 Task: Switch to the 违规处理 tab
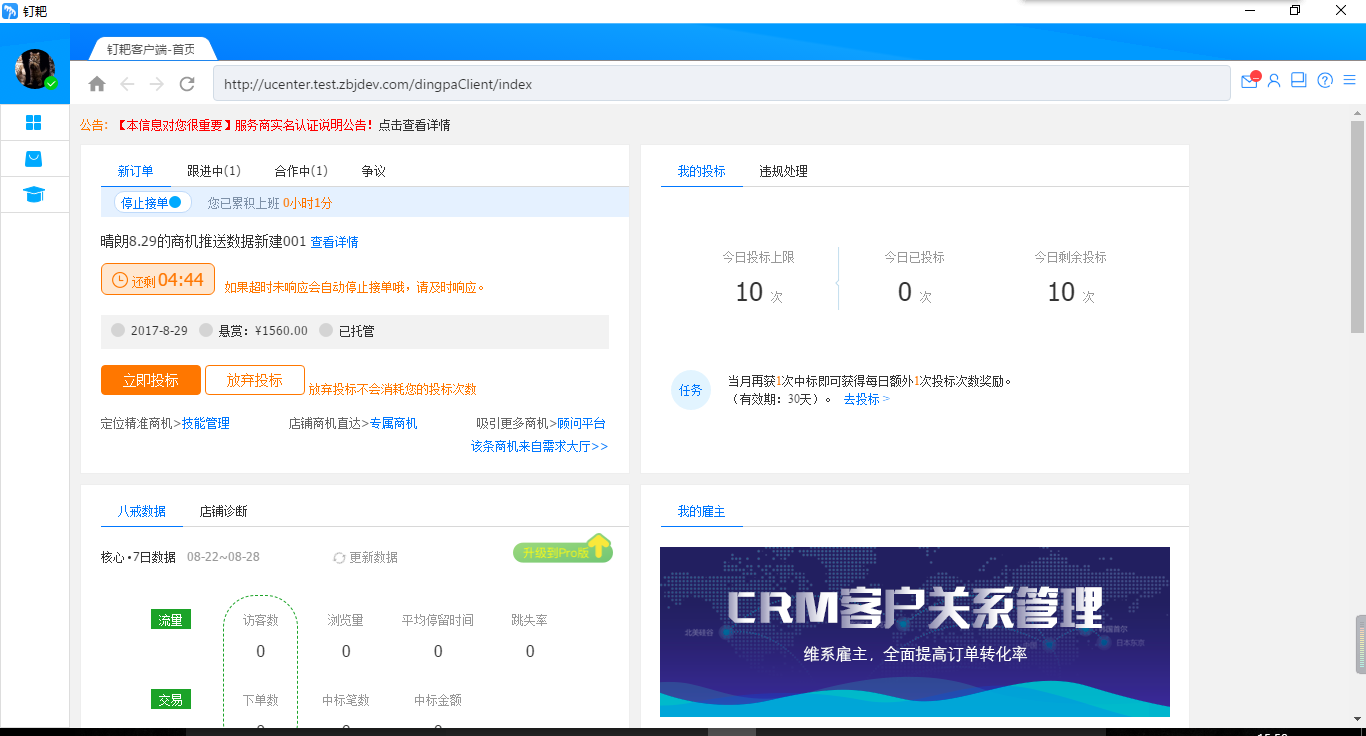pos(783,171)
